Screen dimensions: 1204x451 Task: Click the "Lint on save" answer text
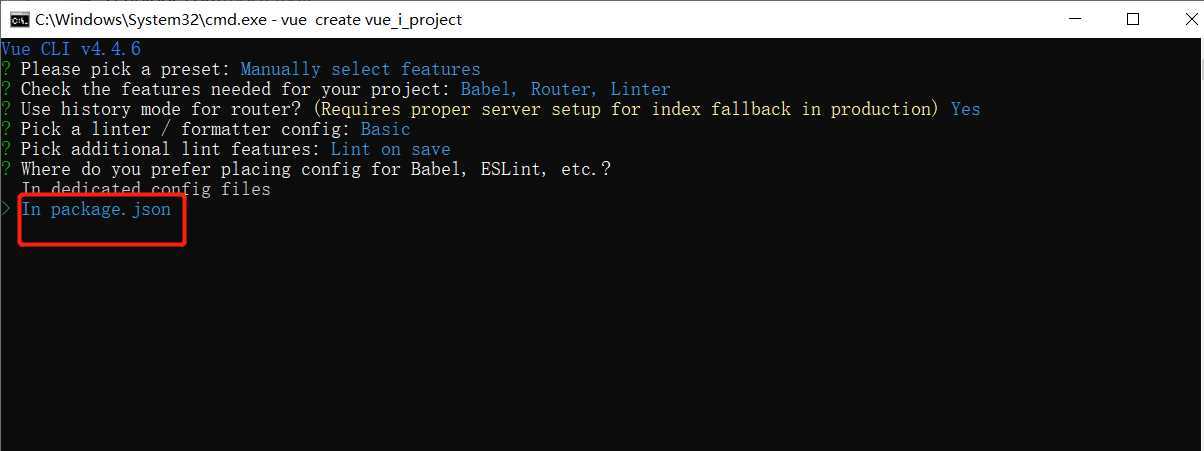click(391, 149)
